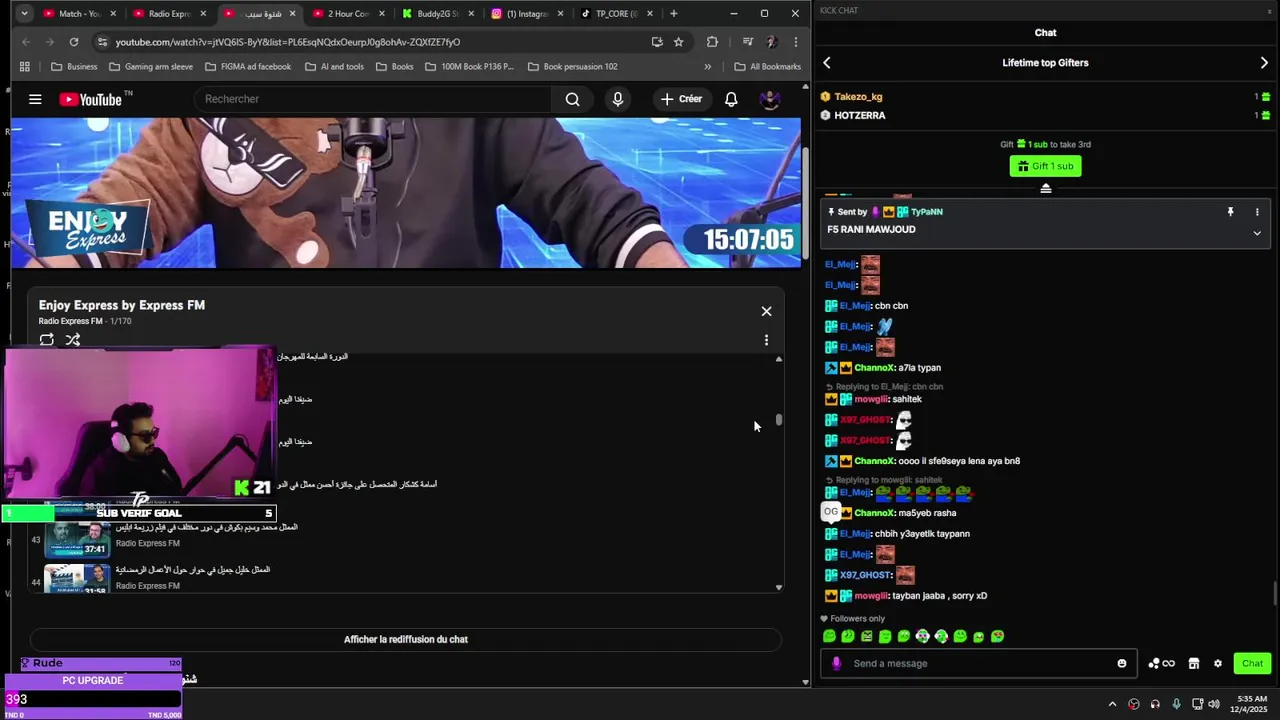Open Kick chat settings gear
Screen dimensions: 1280x720
click(1217, 663)
